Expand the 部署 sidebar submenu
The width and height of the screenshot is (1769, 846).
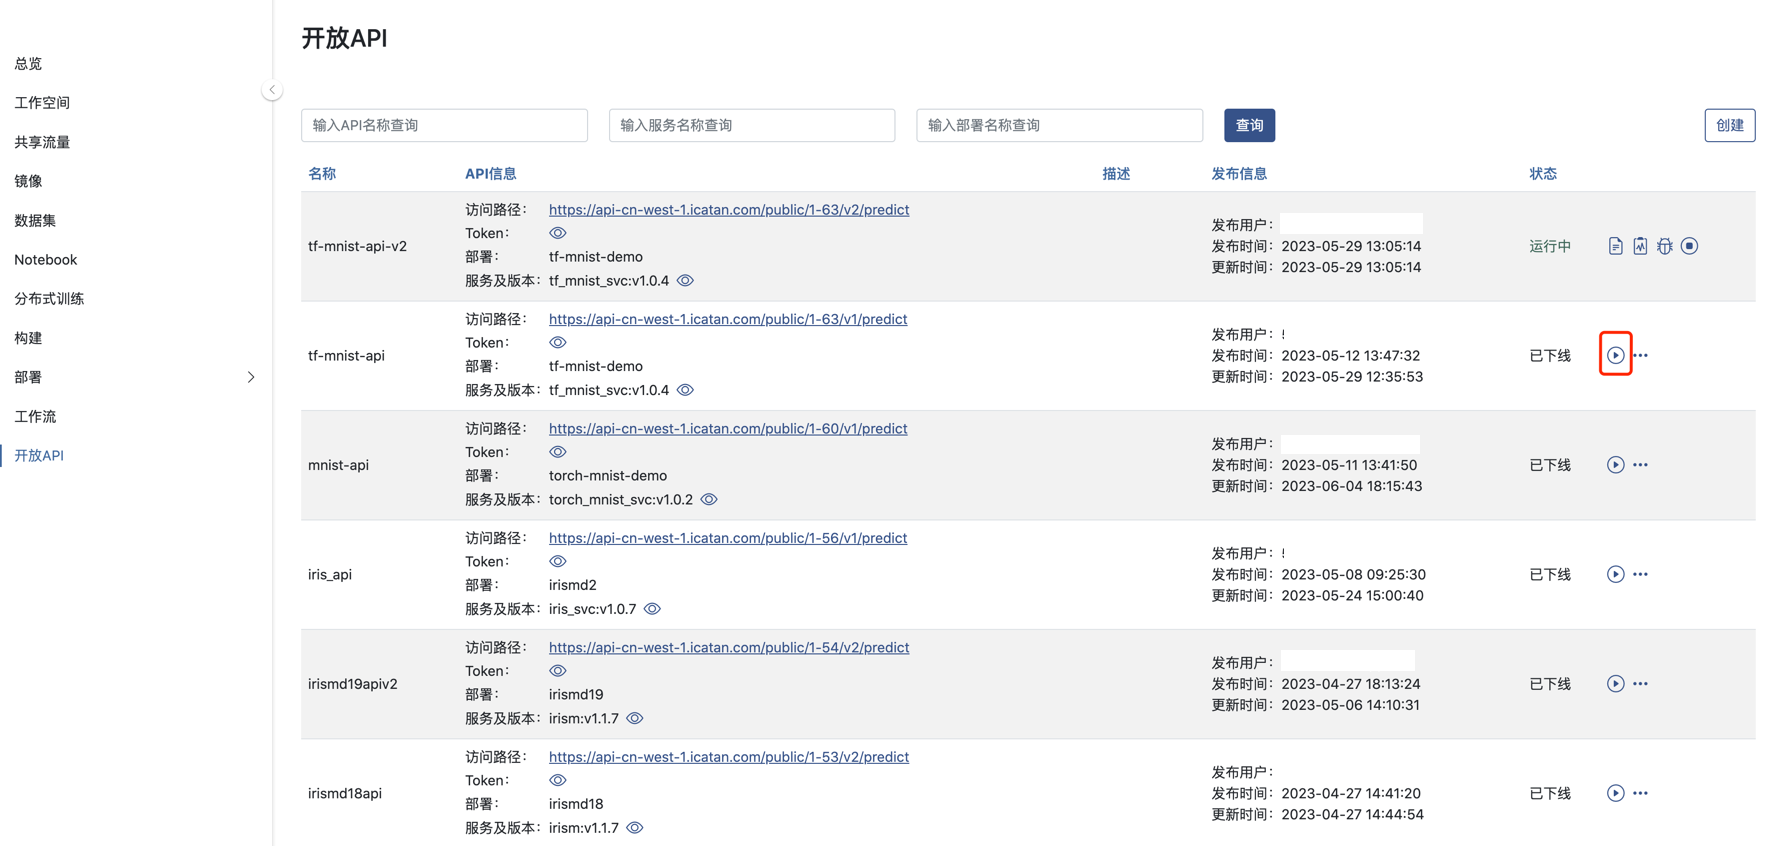(x=251, y=377)
